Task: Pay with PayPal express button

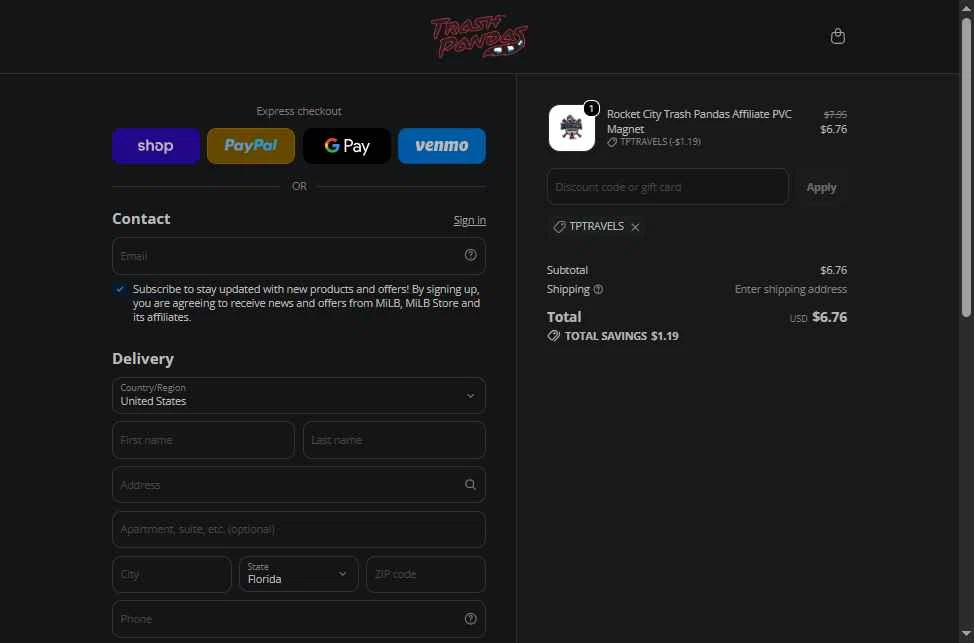Action: tap(251, 146)
